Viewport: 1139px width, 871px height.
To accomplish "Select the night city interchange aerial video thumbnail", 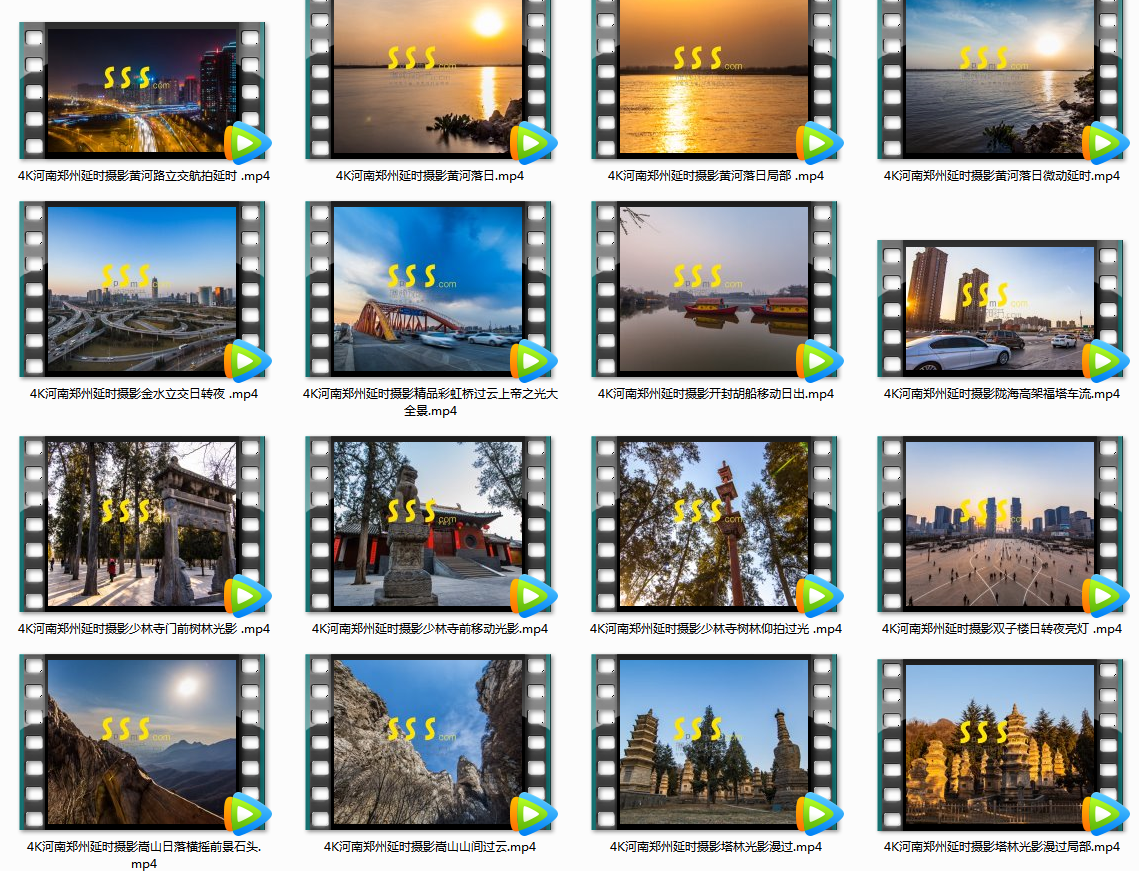I will point(141,90).
